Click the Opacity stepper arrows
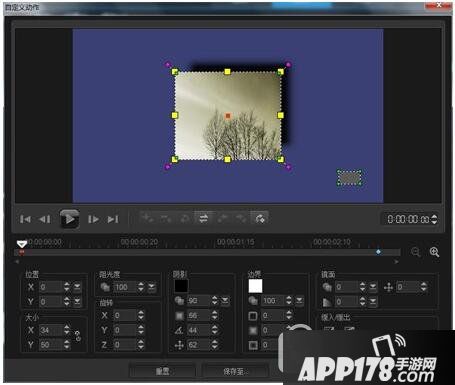 [141, 287]
